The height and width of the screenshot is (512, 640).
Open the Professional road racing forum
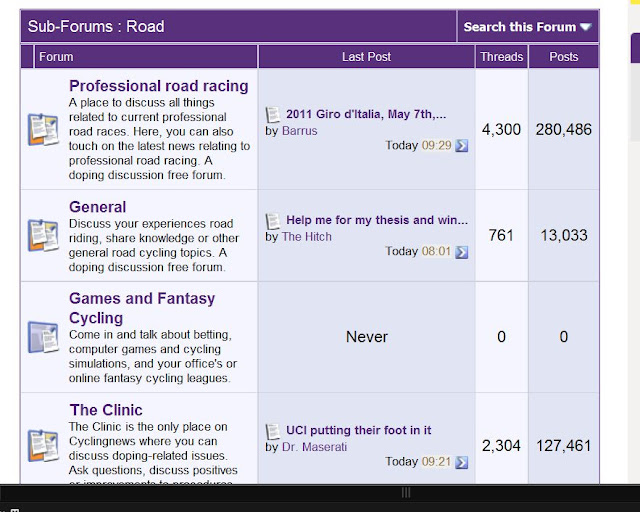click(x=159, y=86)
